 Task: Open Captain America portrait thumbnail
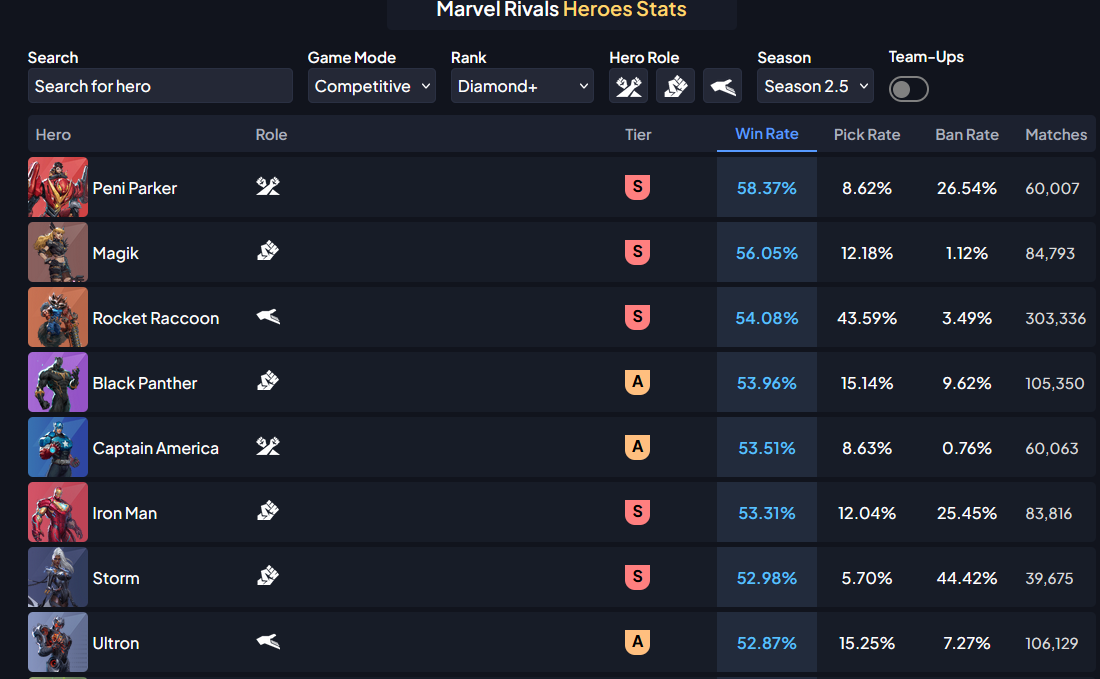tap(58, 448)
